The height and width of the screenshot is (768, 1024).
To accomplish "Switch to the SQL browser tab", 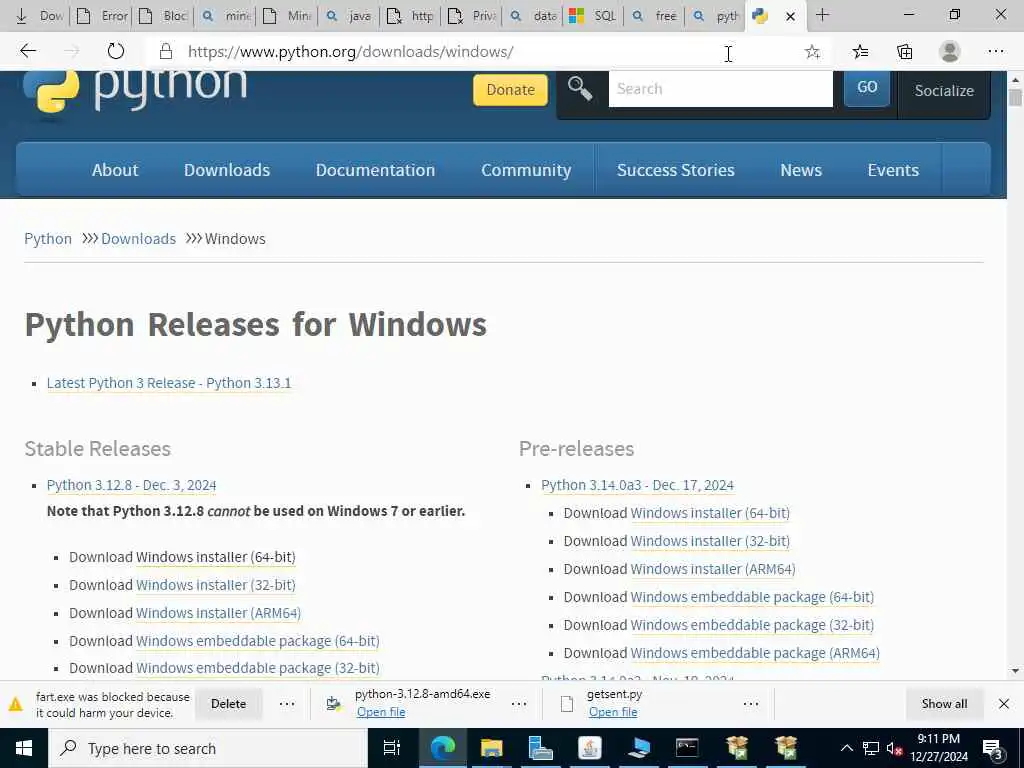I will (x=593, y=16).
